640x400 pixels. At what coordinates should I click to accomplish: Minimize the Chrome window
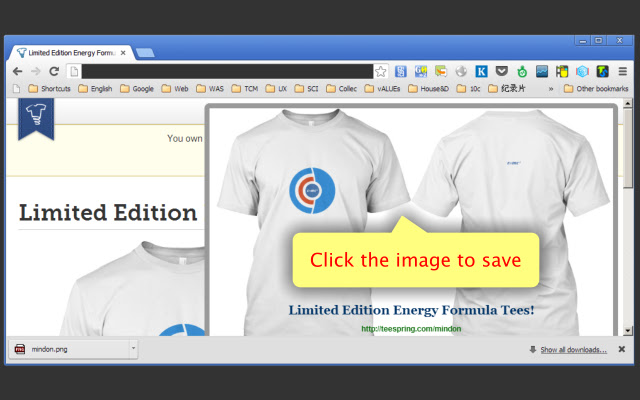pos(583,40)
